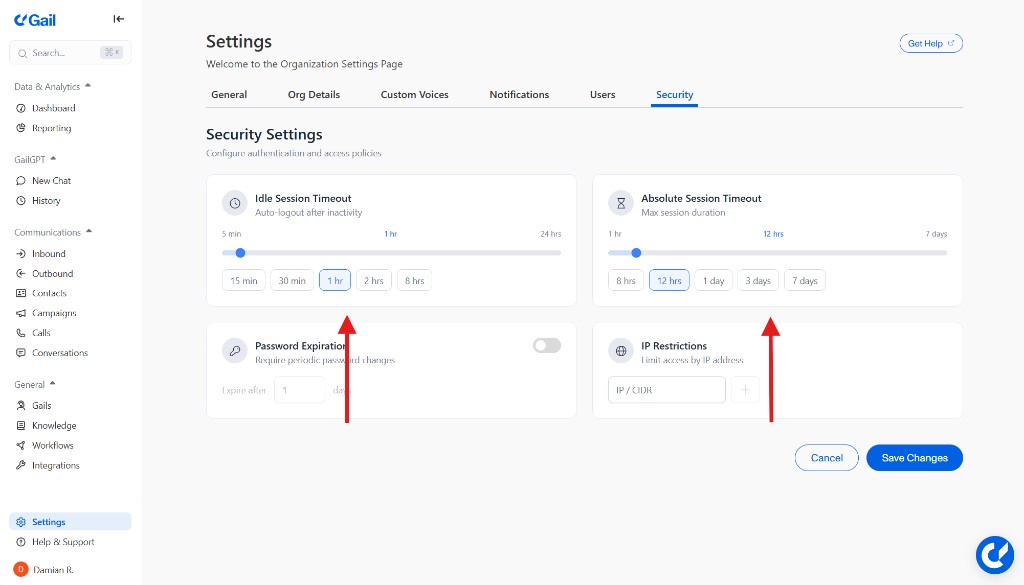The height and width of the screenshot is (585, 1024).
Task: Collapse the Data & Analytics section
Action: (88, 86)
